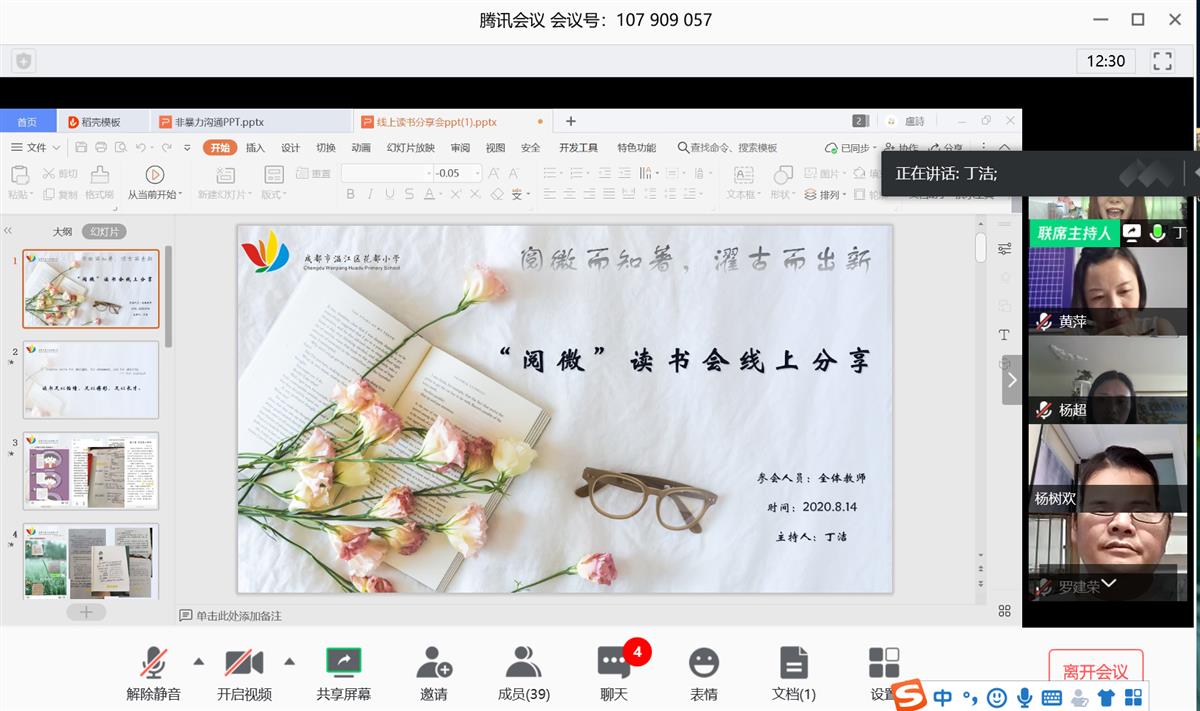
Task: Open the 文档(1) documents panel
Action: pos(793,663)
